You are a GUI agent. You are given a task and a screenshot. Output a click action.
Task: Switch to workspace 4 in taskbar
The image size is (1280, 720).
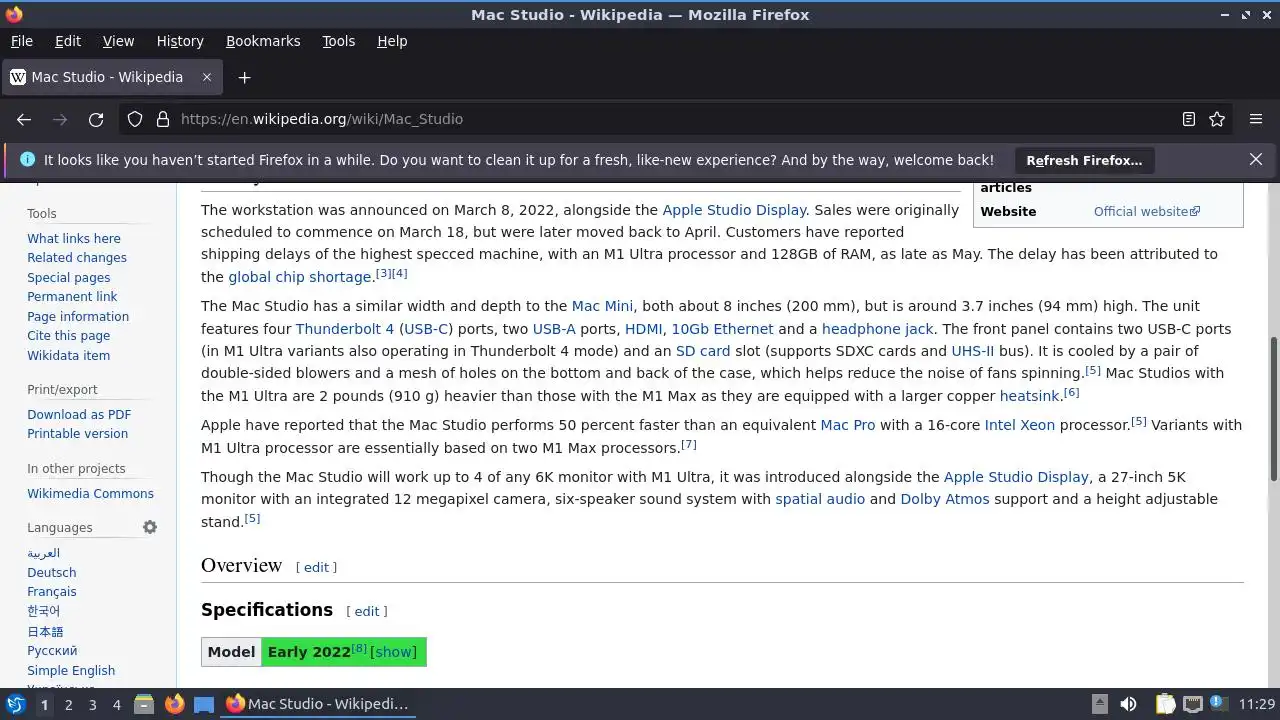pos(116,705)
